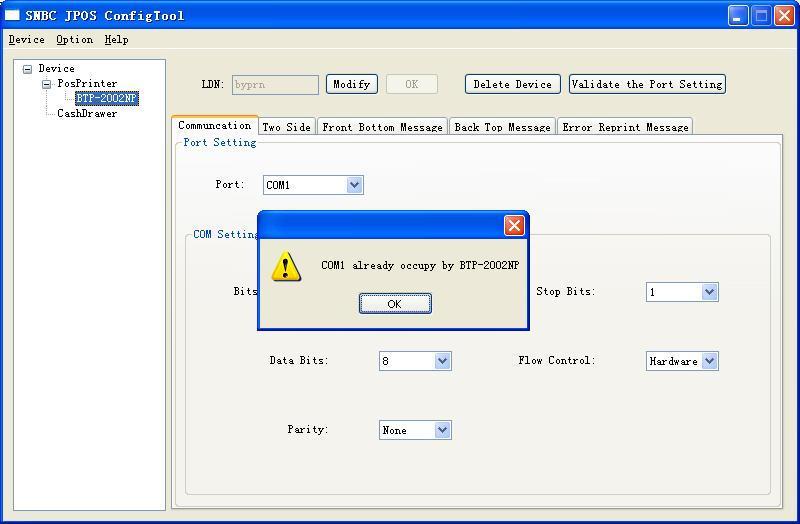Click the Device root label in tree

tap(56, 68)
